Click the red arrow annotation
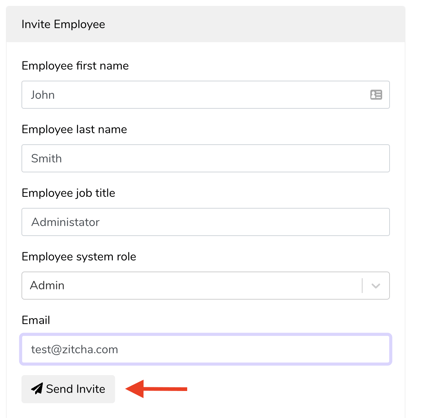The image size is (421, 418). coord(156,389)
